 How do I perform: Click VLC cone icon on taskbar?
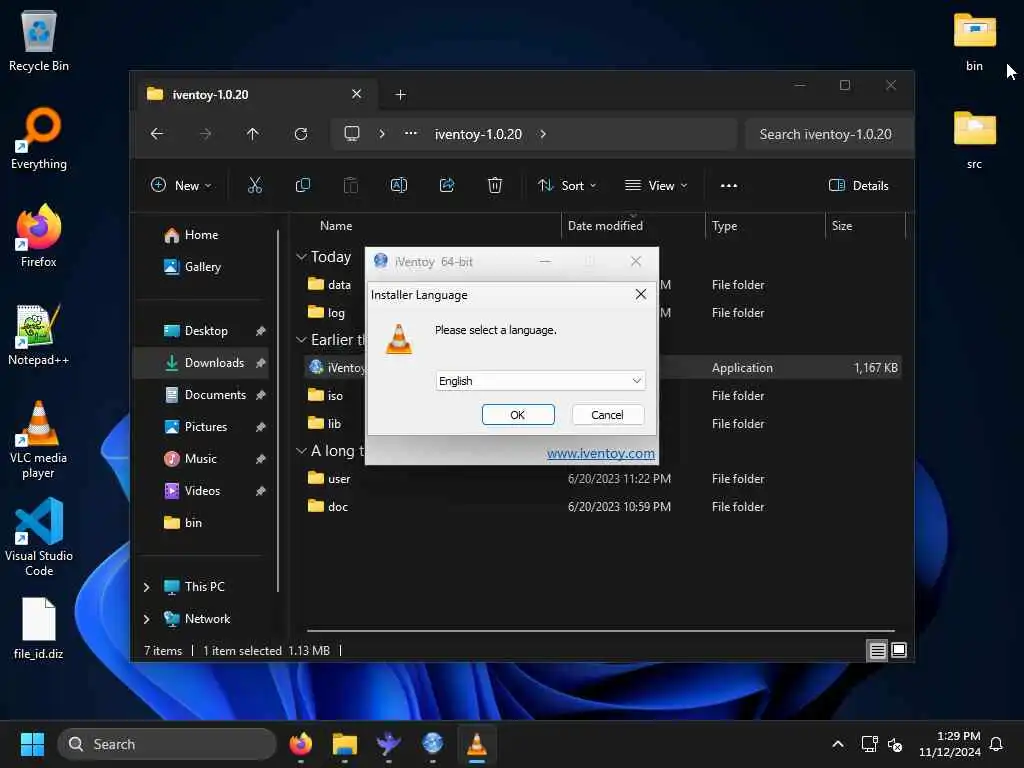tap(477, 744)
